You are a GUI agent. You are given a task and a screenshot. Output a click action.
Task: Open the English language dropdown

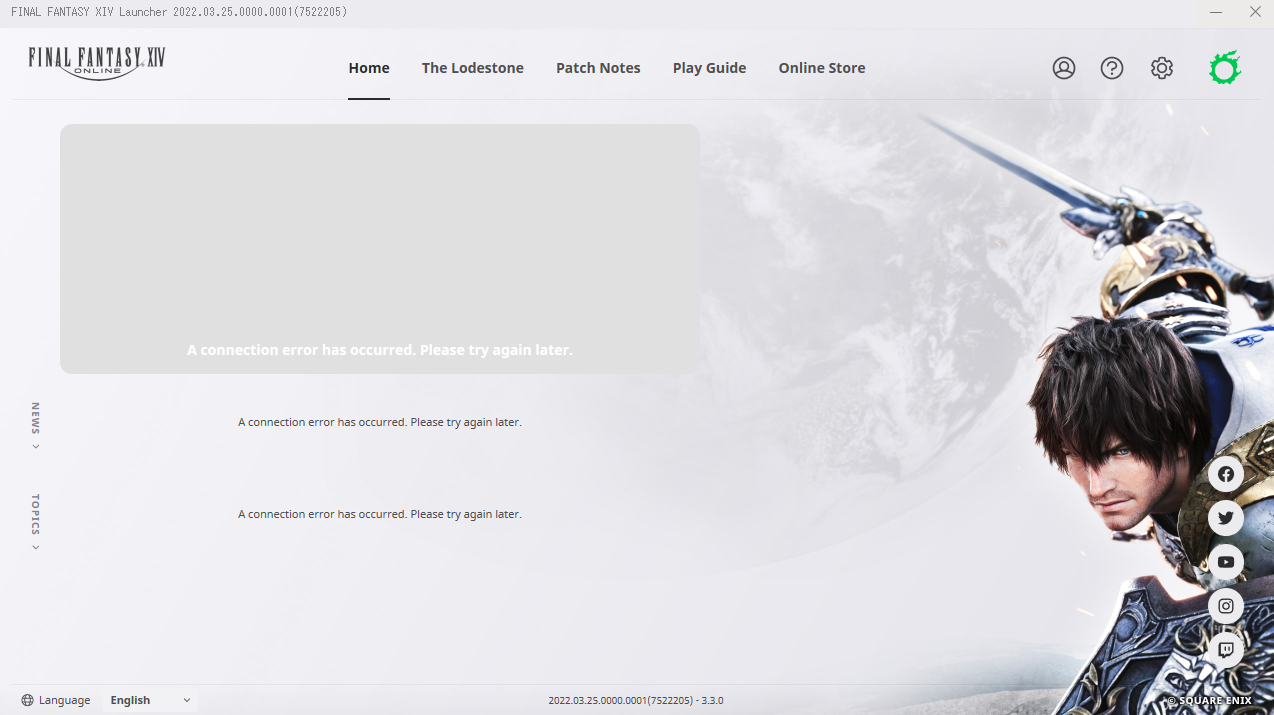click(150, 700)
